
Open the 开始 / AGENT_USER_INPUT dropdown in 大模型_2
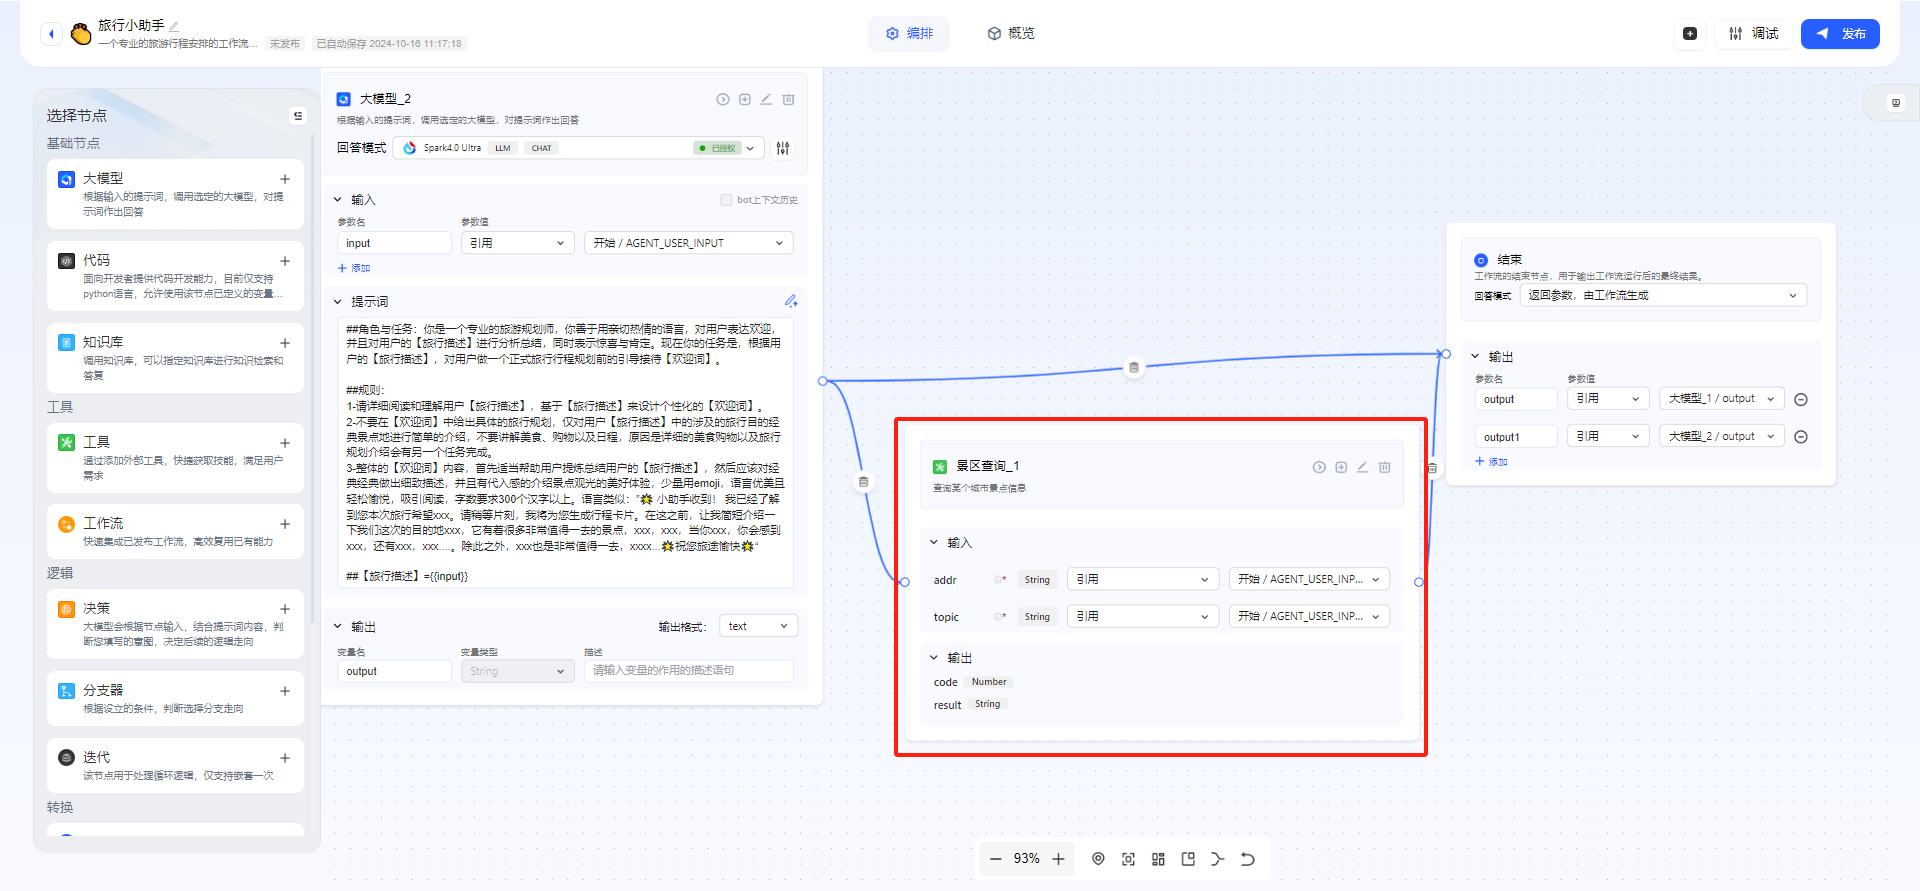click(x=689, y=243)
